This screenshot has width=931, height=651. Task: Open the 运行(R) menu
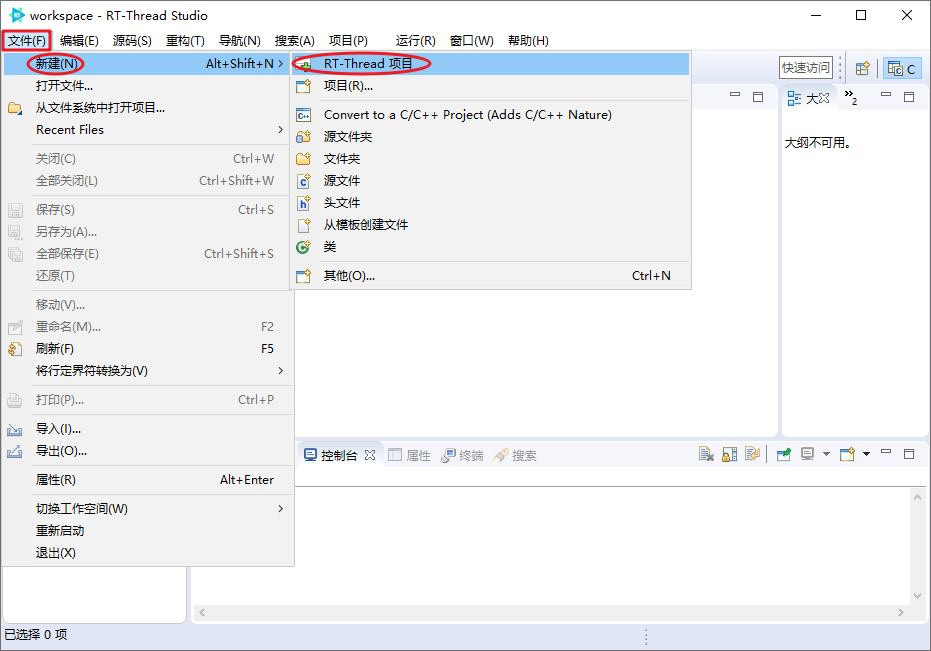tap(415, 40)
